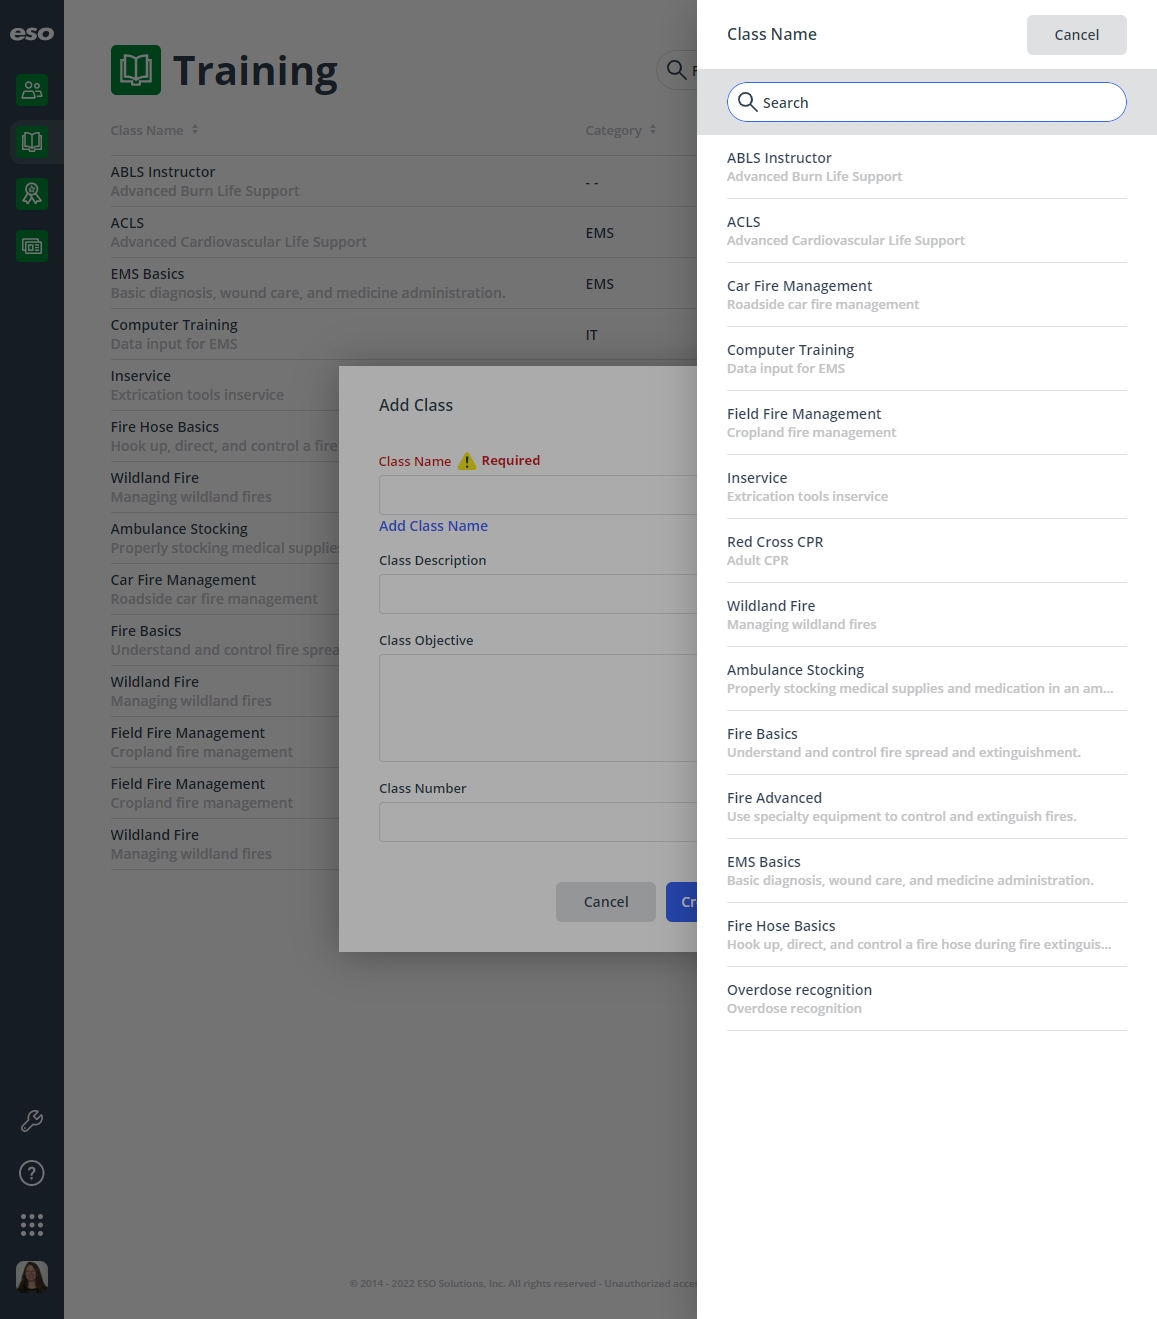
Task: Cancel the Class Name selection panel
Action: pos(1077,35)
